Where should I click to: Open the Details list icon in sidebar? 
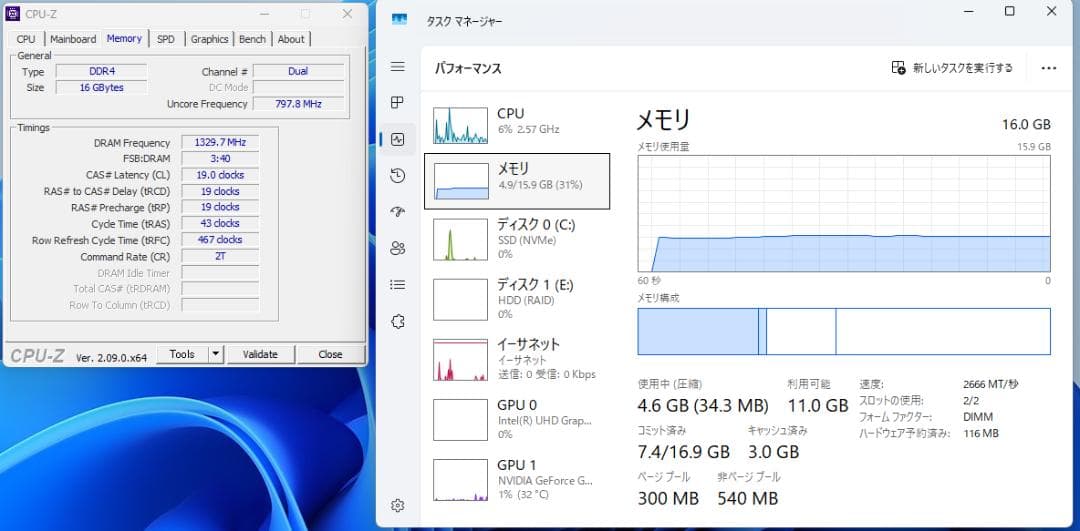pos(397,284)
